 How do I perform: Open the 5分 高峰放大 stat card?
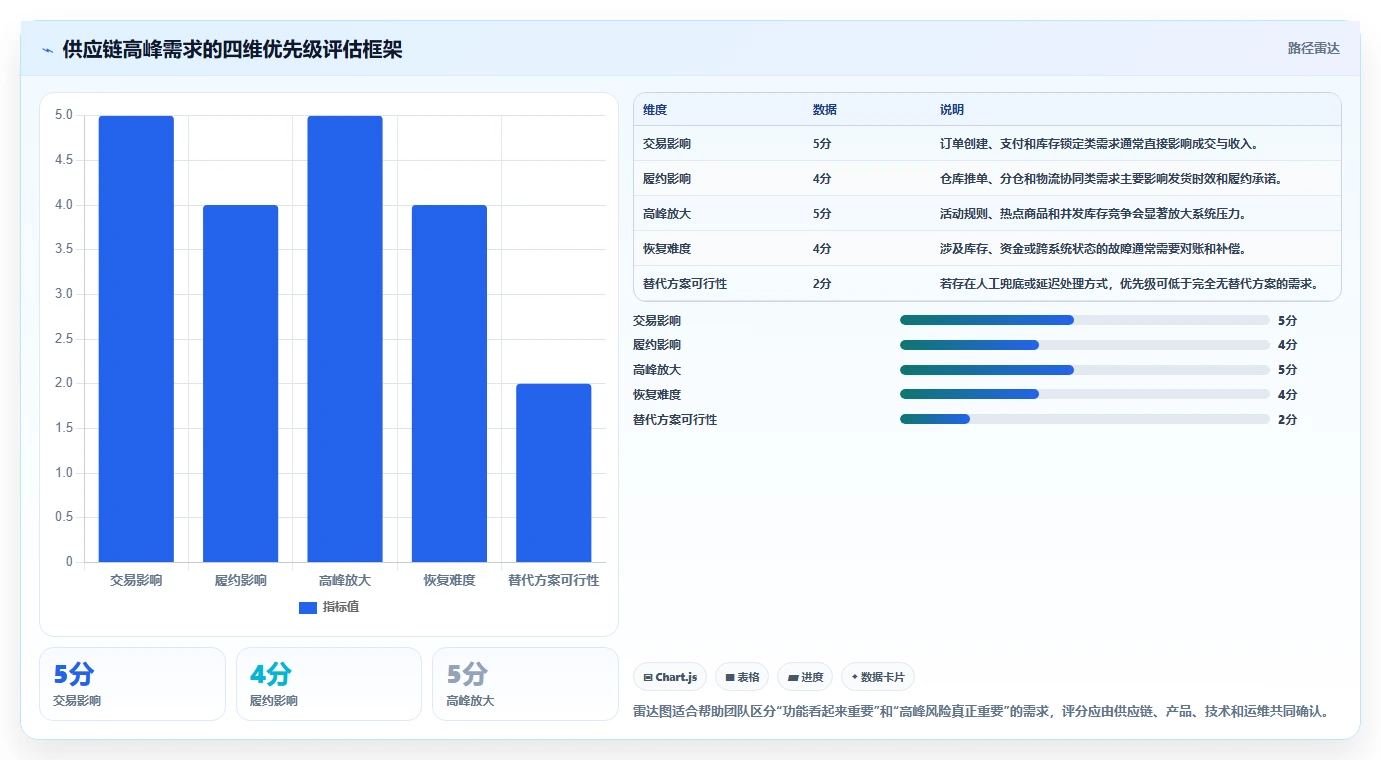[525, 684]
